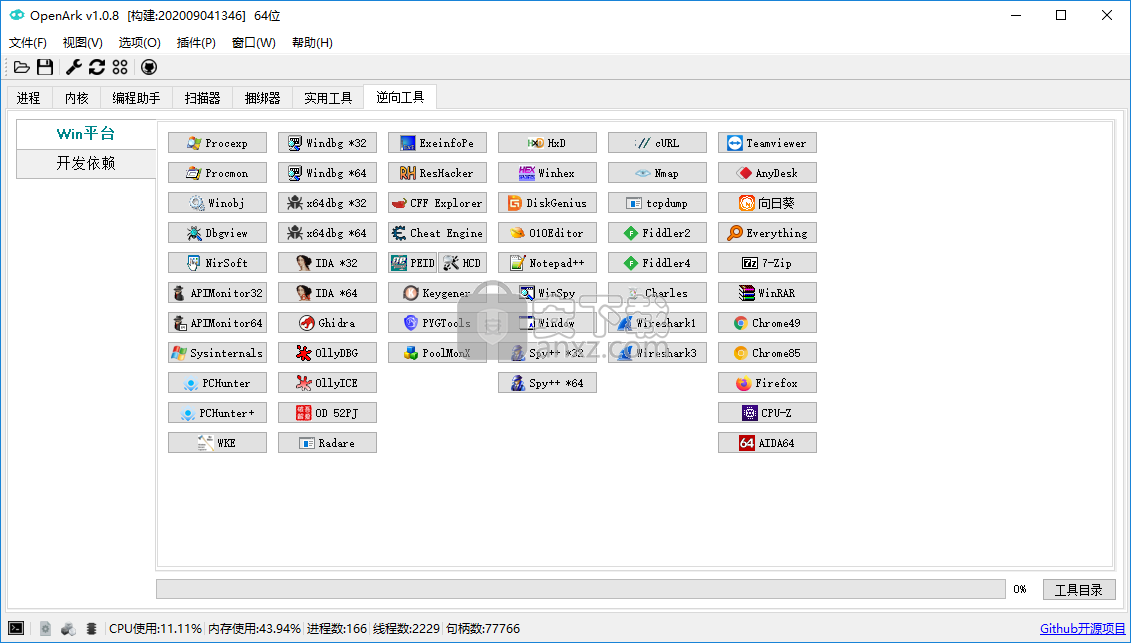Click the gear document status bar icon
The image size is (1131, 643).
(x=45, y=629)
